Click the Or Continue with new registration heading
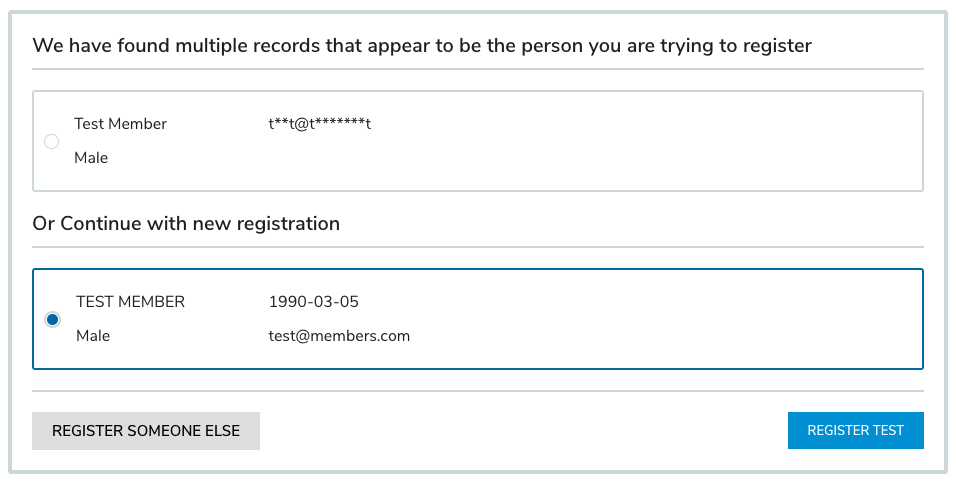This screenshot has height=482, width=956. [x=186, y=223]
